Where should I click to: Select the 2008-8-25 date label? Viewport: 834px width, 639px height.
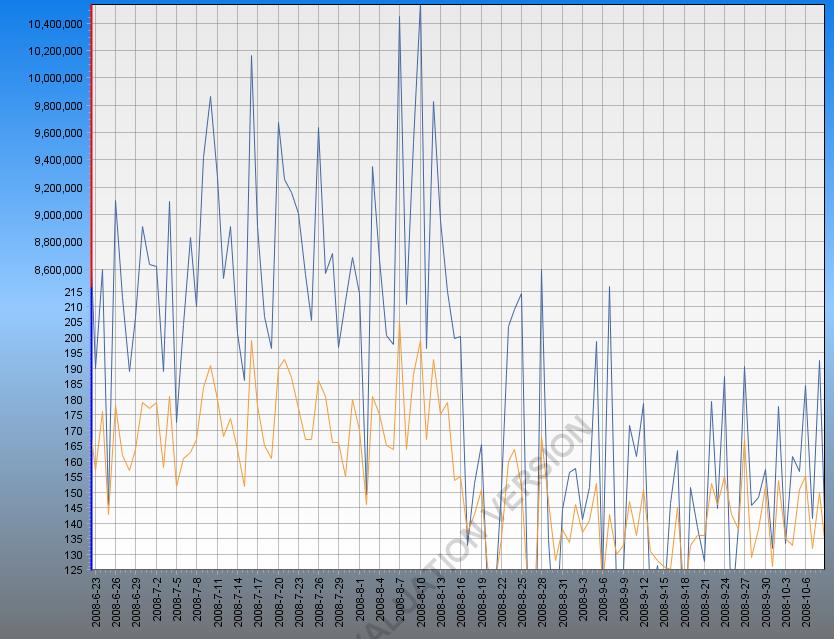pos(522,600)
